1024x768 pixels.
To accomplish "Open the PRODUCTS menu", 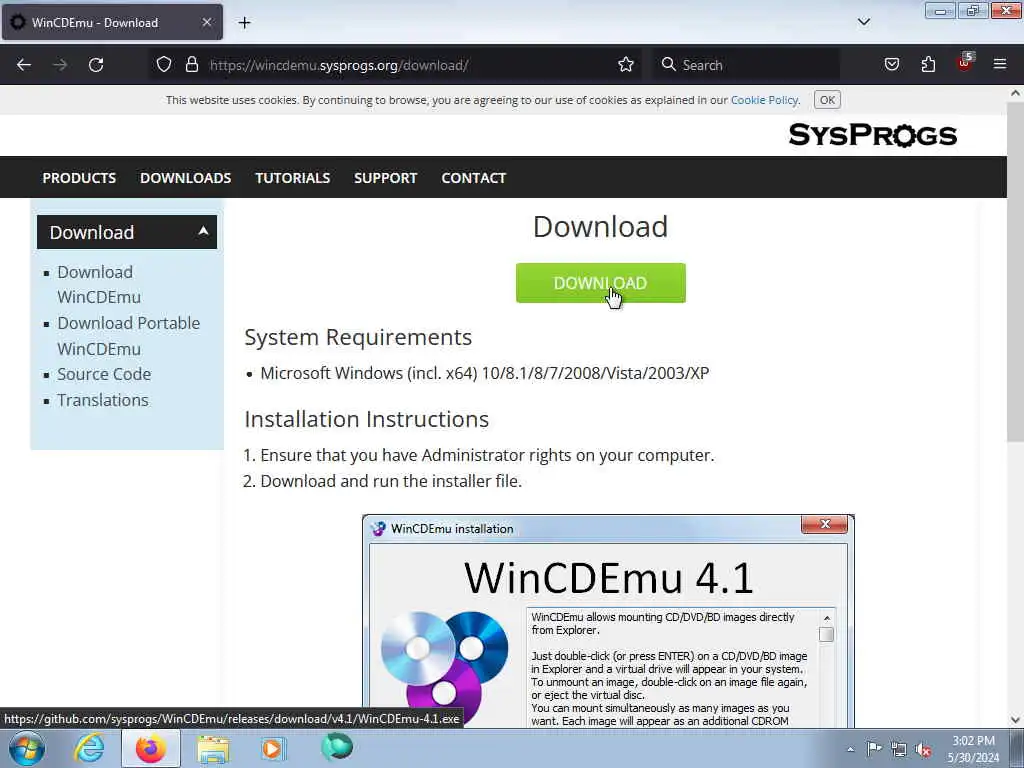I will pos(79,178).
